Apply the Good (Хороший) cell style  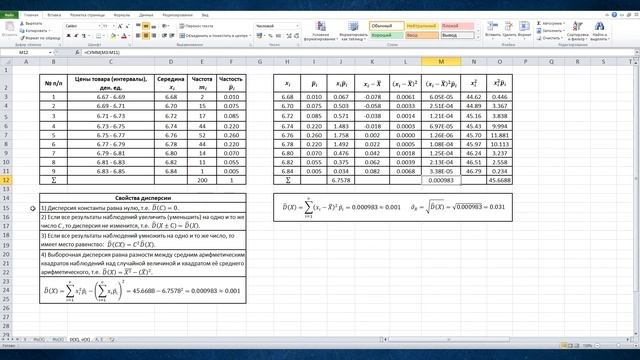pos(387,36)
